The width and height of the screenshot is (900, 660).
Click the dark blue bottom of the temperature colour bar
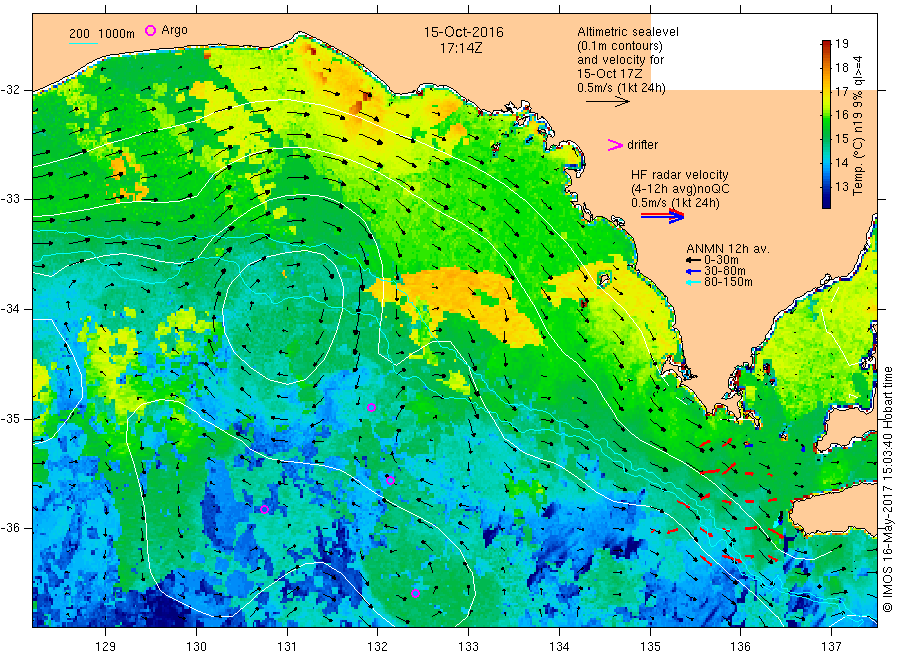pos(826,201)
